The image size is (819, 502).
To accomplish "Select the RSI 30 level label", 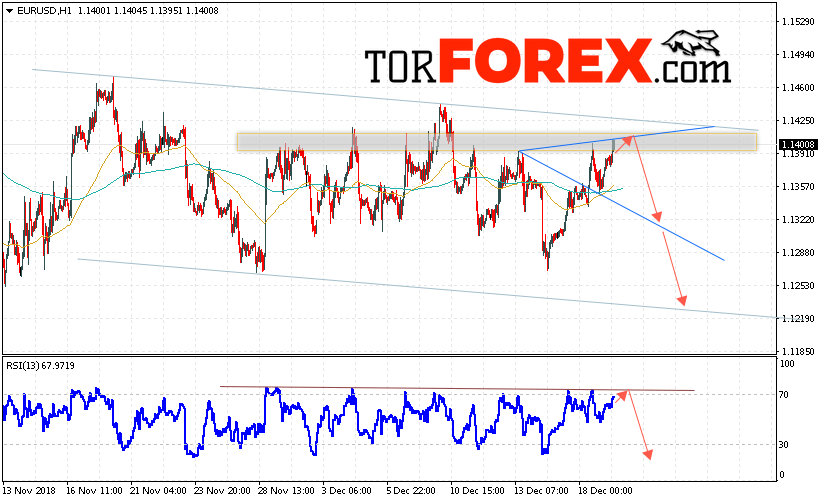I will [783, 445].
